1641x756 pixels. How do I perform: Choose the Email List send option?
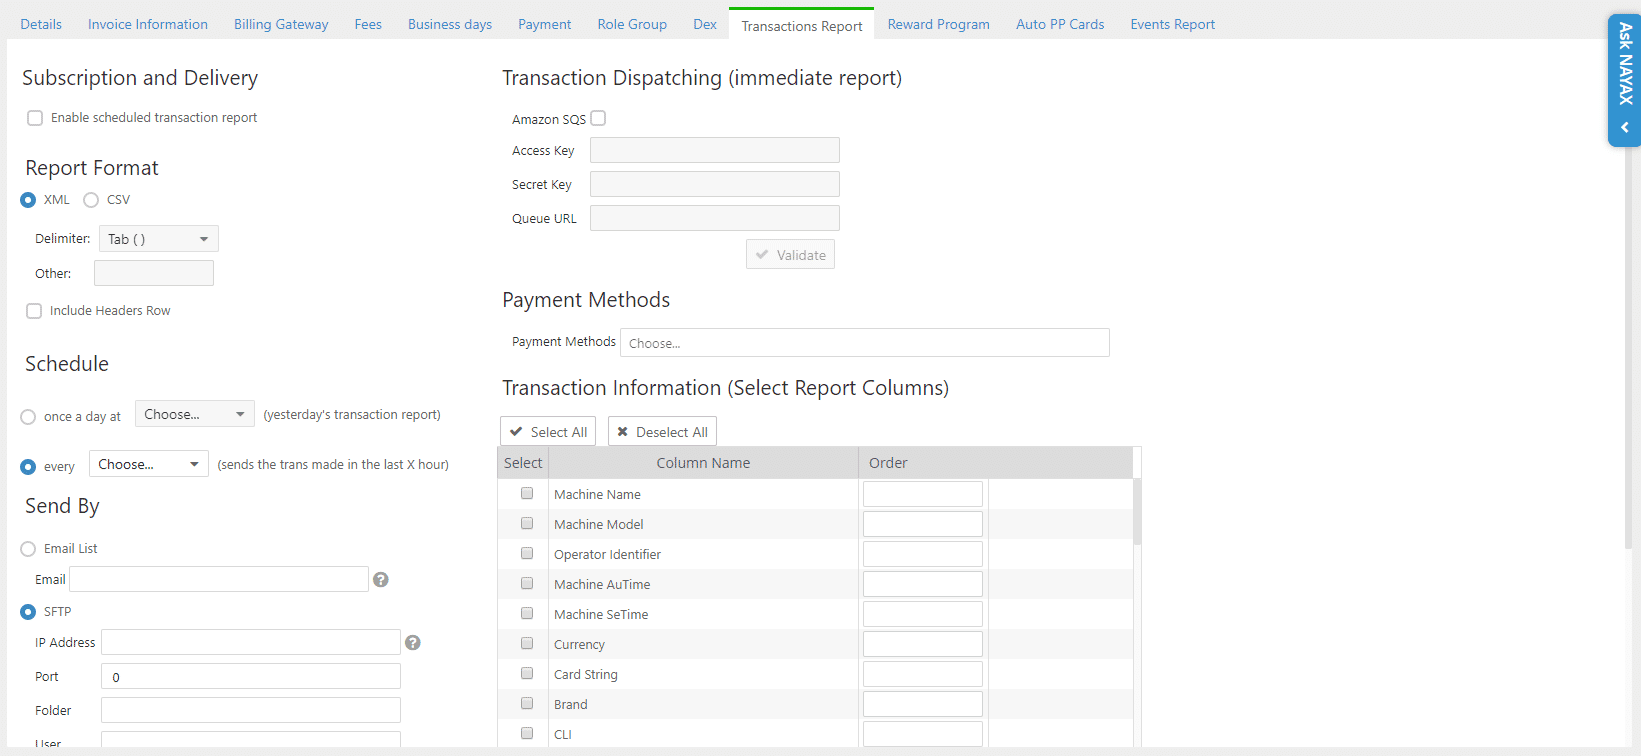(x=28, y=549)
